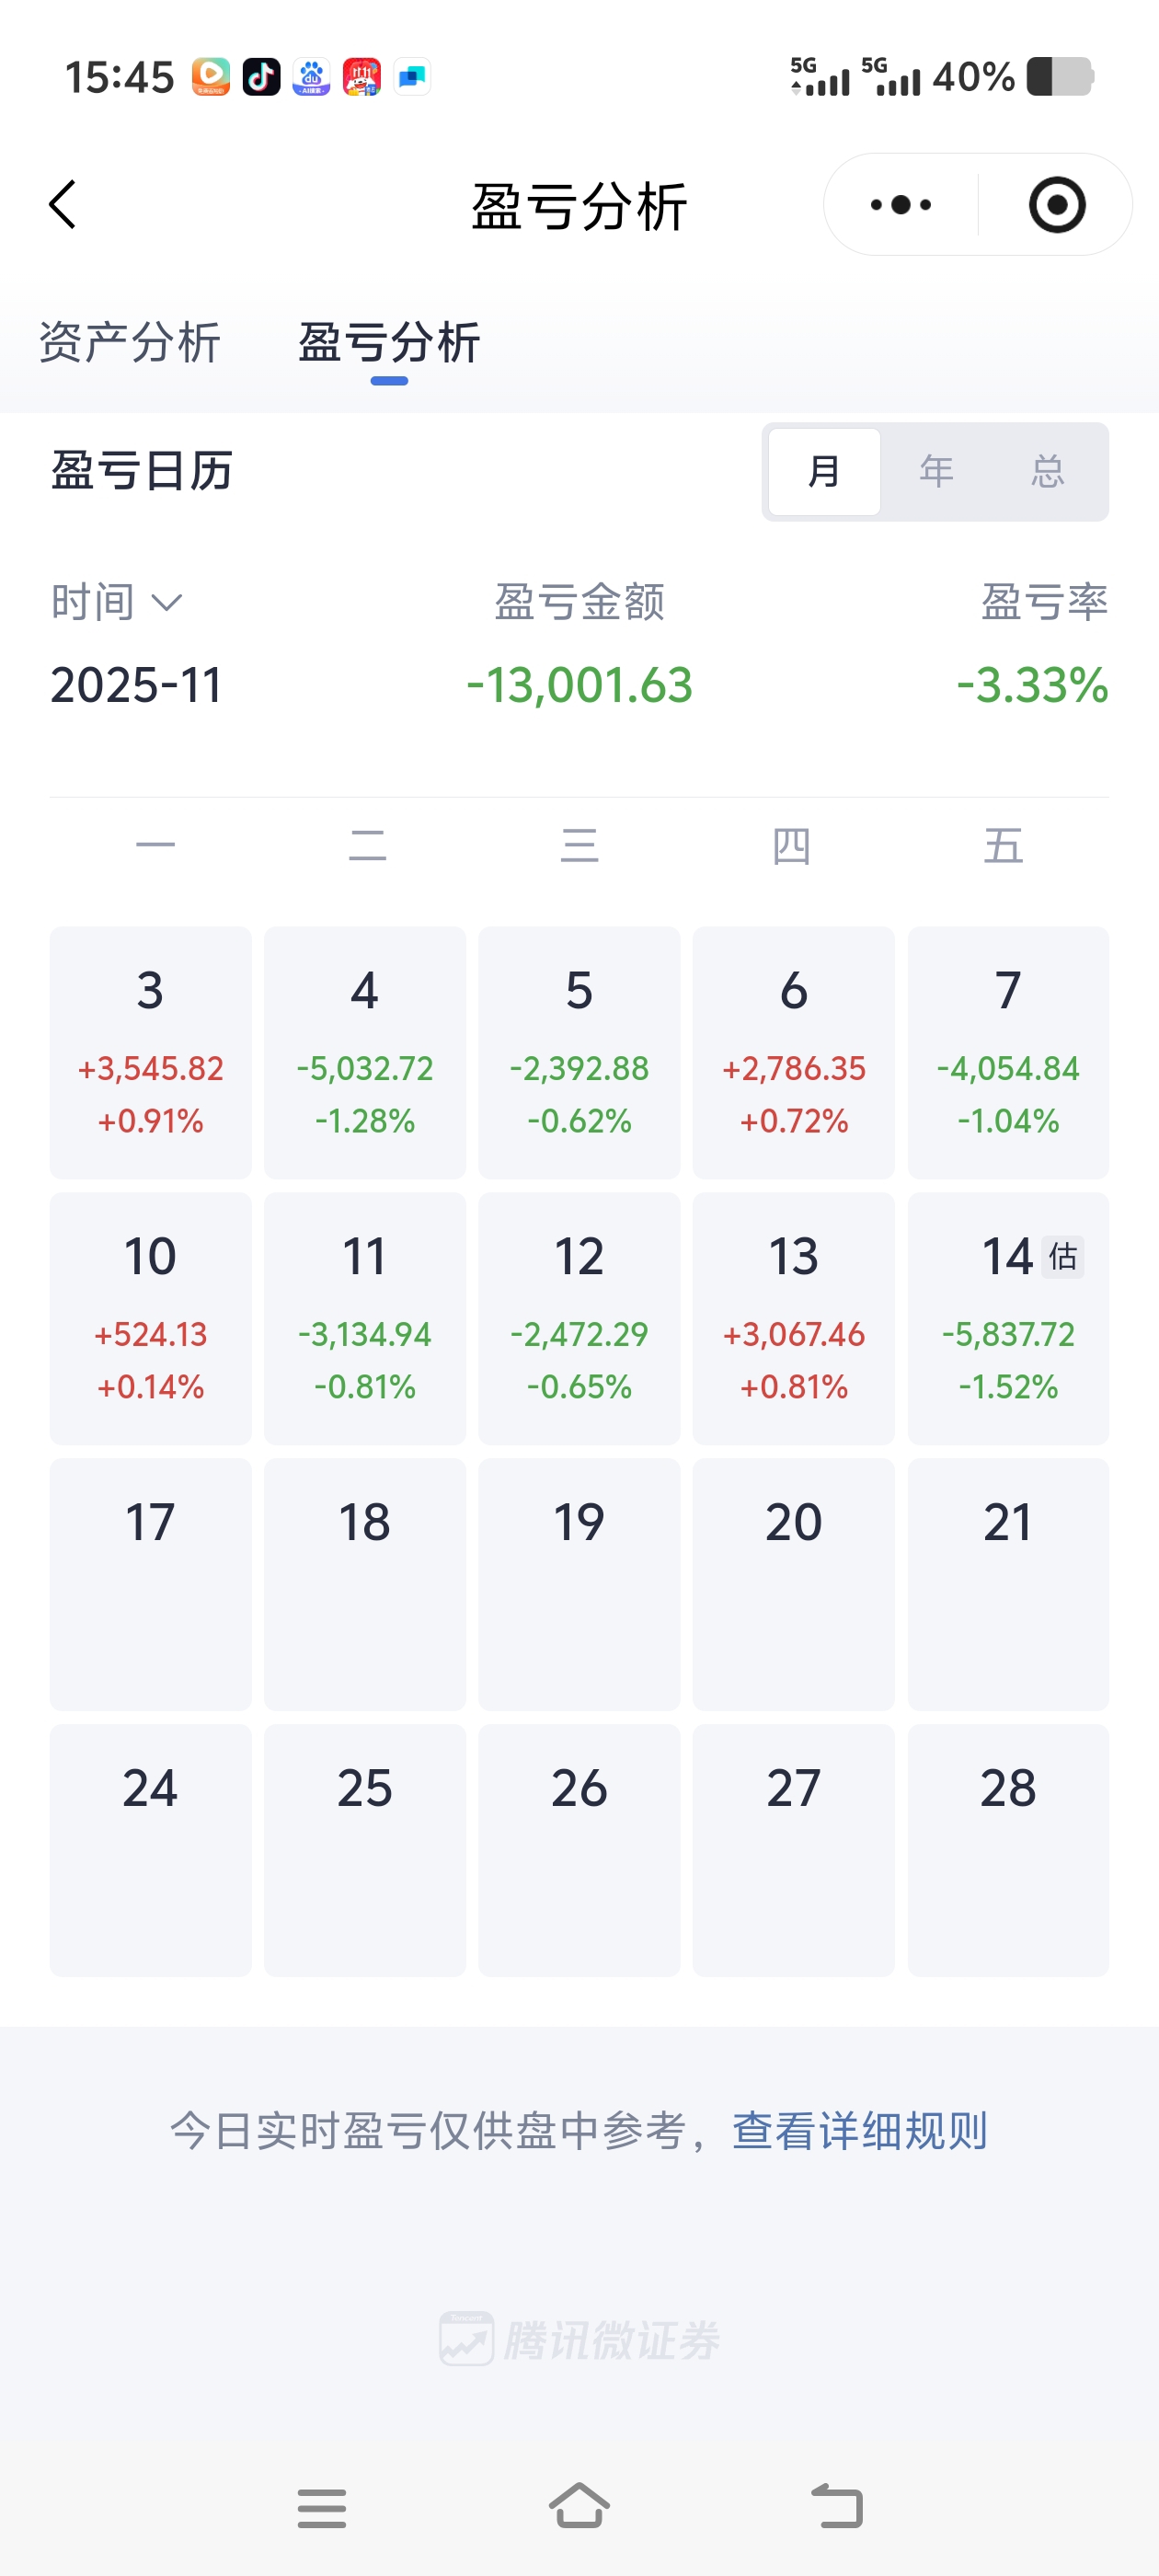Tap the back arrow icon
The height and width of the screenshot is (2576, 1159).
(63, 205)
